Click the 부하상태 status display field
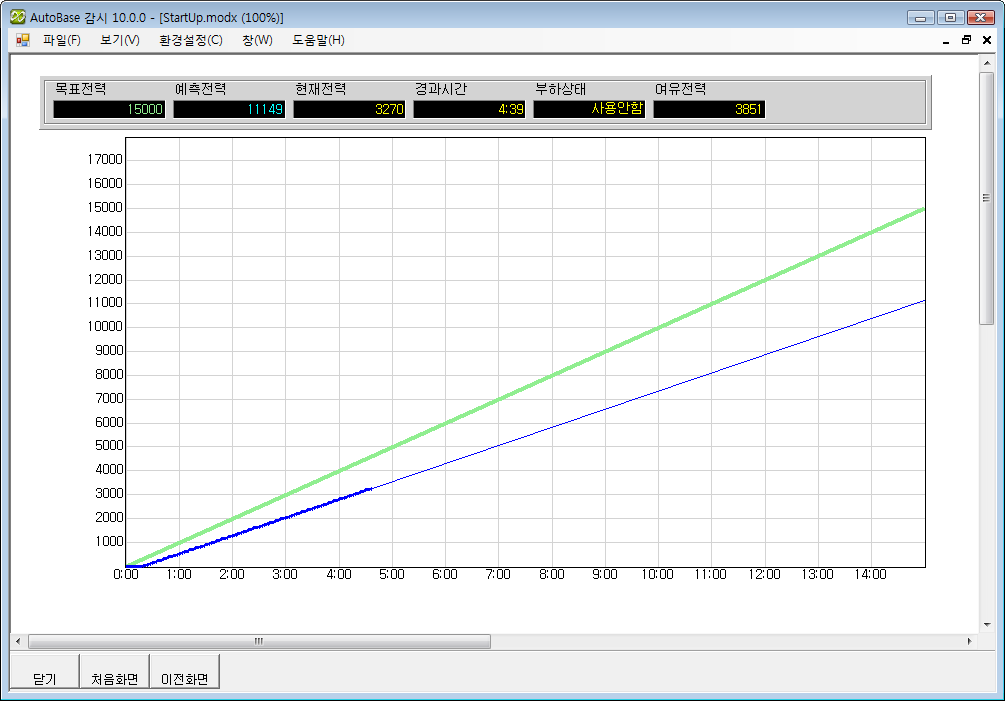 pyautogui.click(x=589, y=109)
